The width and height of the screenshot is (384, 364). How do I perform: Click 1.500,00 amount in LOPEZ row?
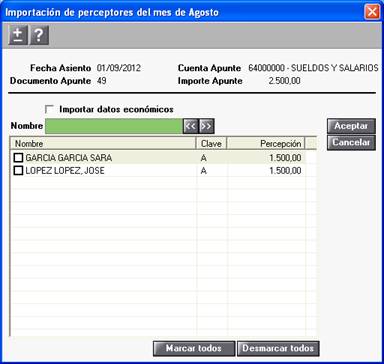tap(285, 171)
